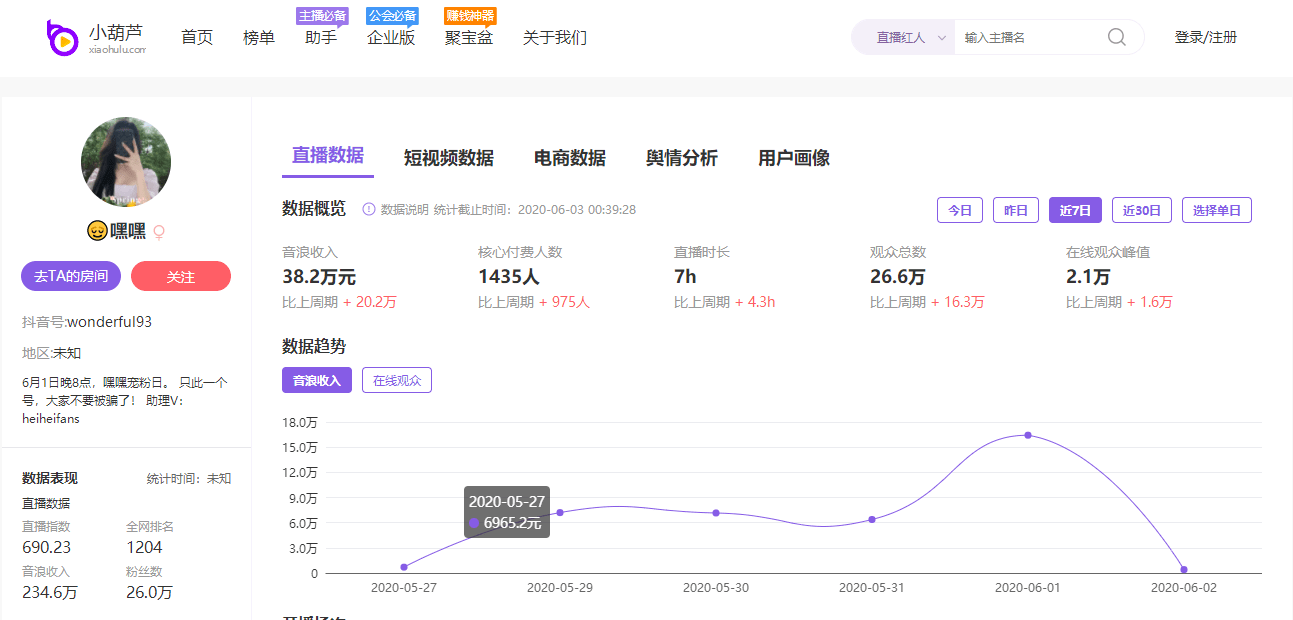
Task: Click the search magnifier icon
Action: [1116, 38]
